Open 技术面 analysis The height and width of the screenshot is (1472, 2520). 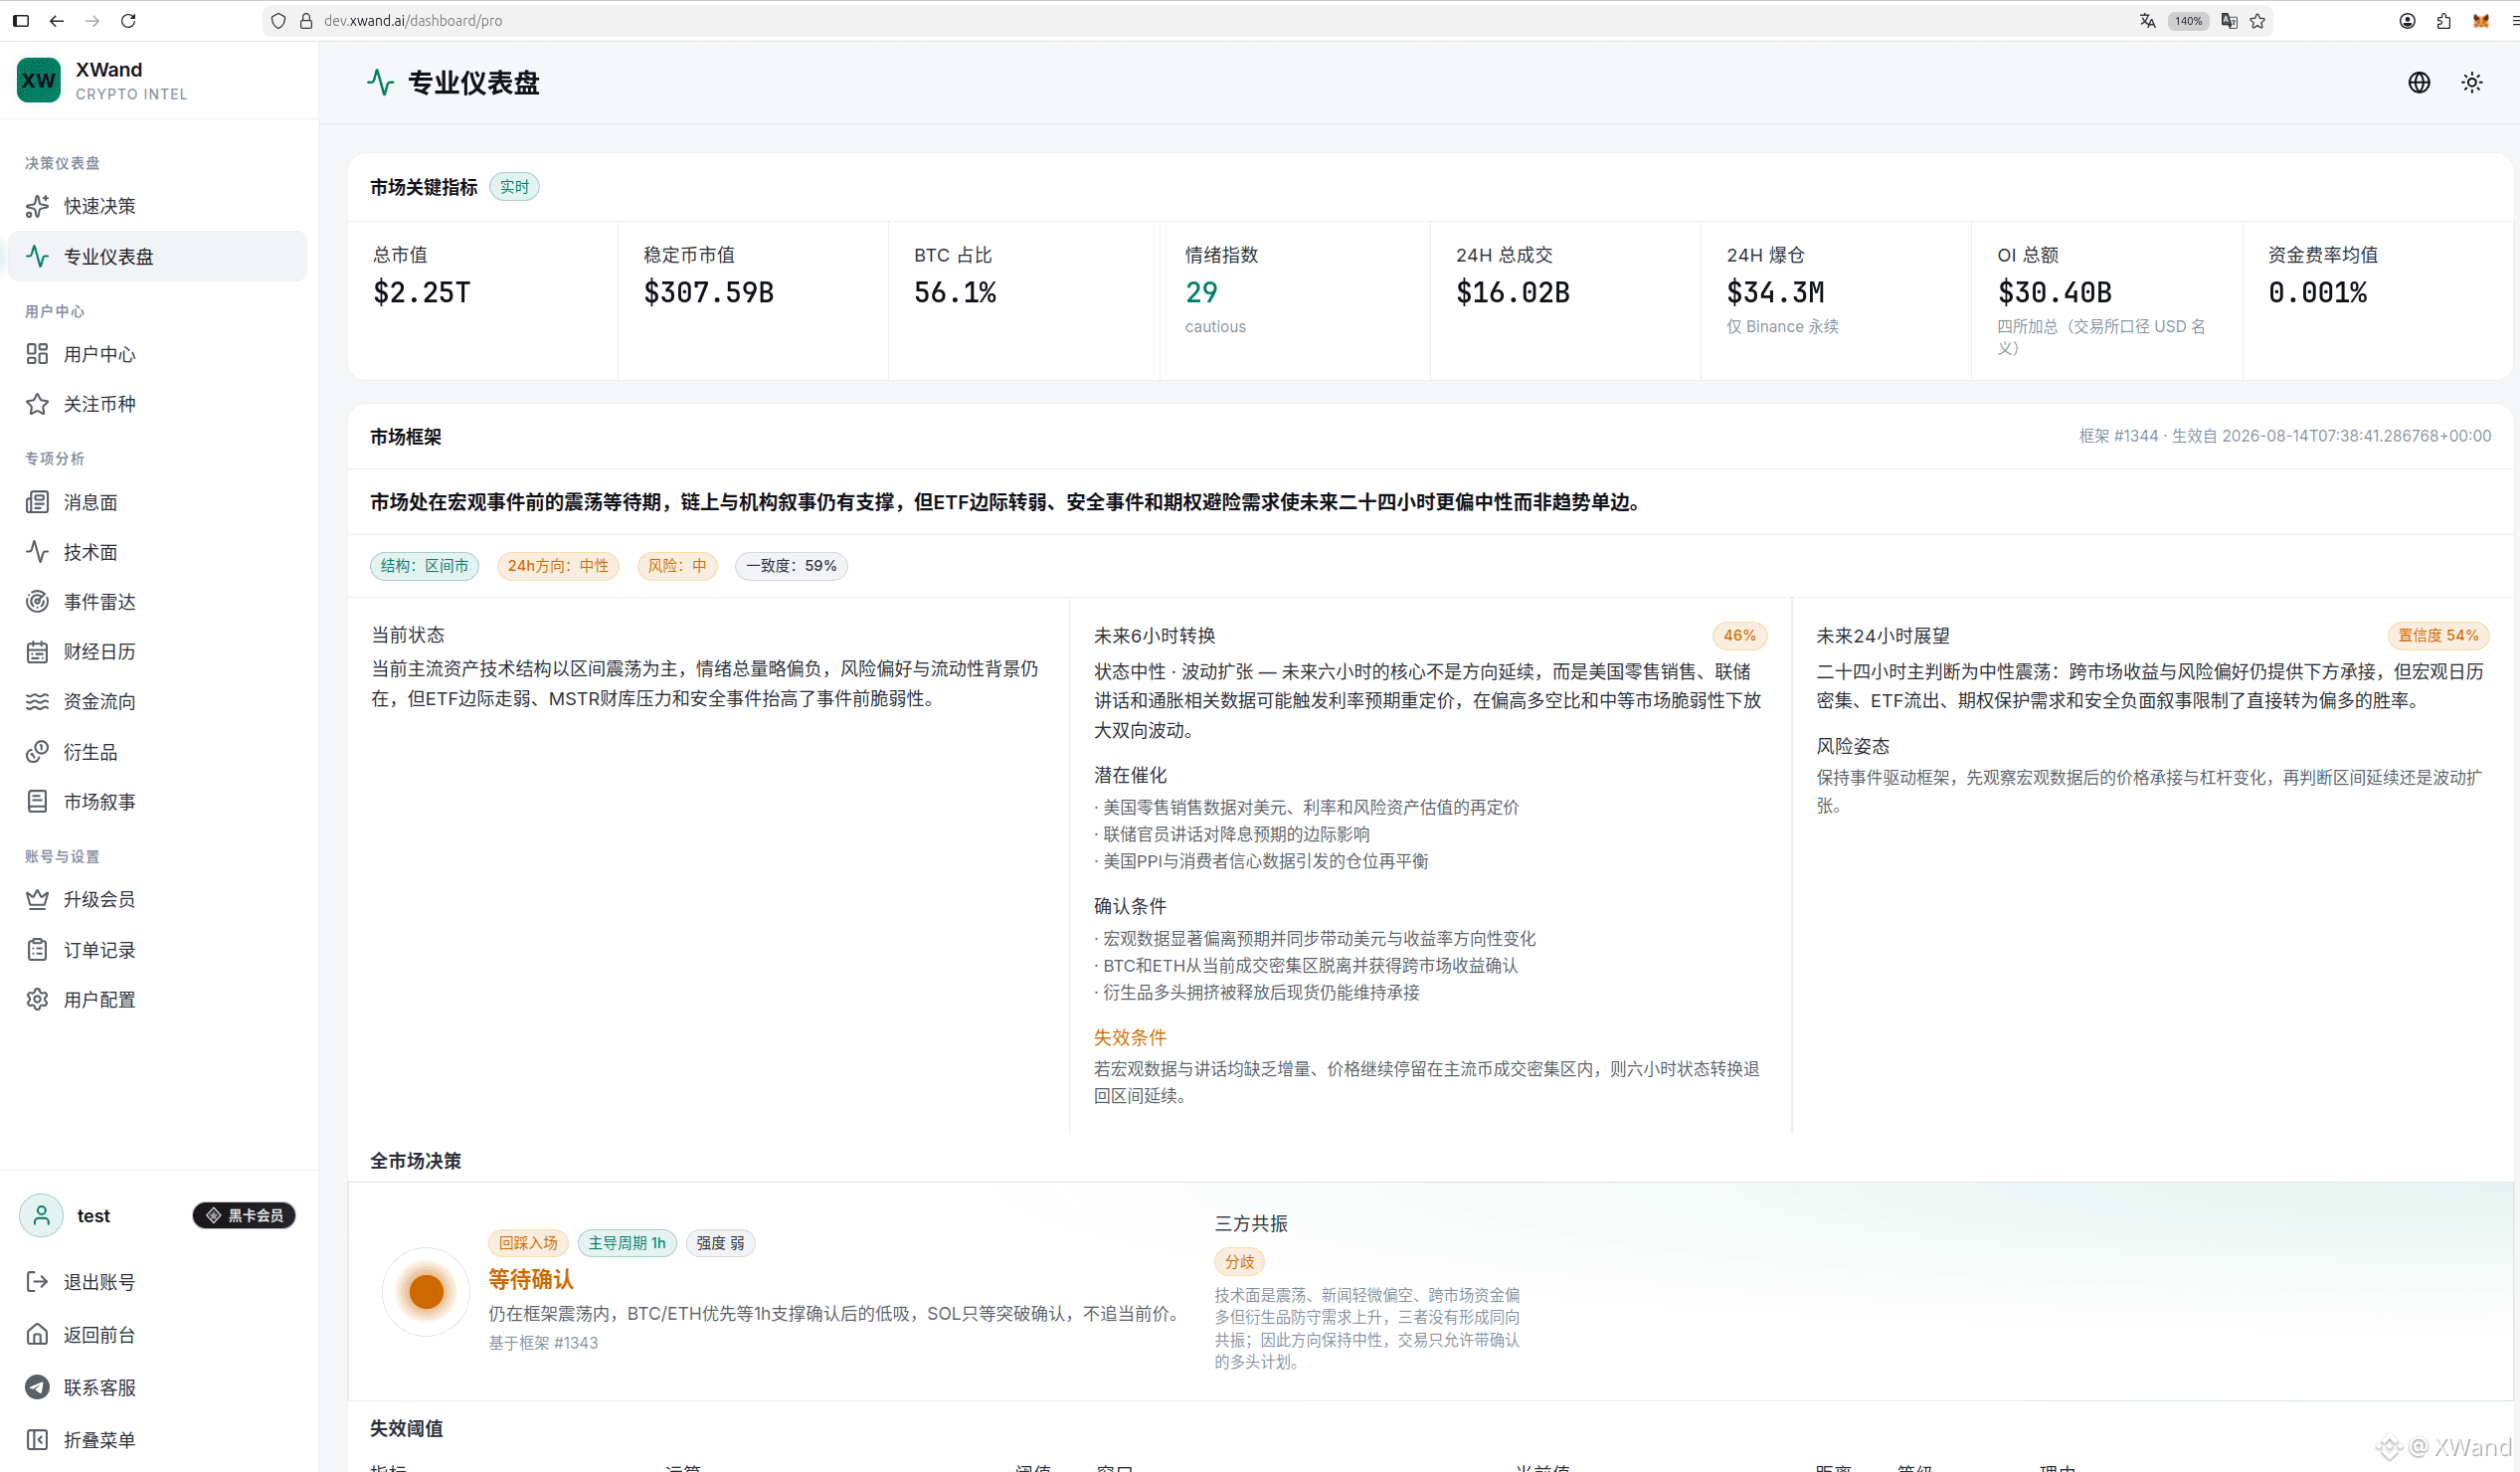tap(157, 552)
